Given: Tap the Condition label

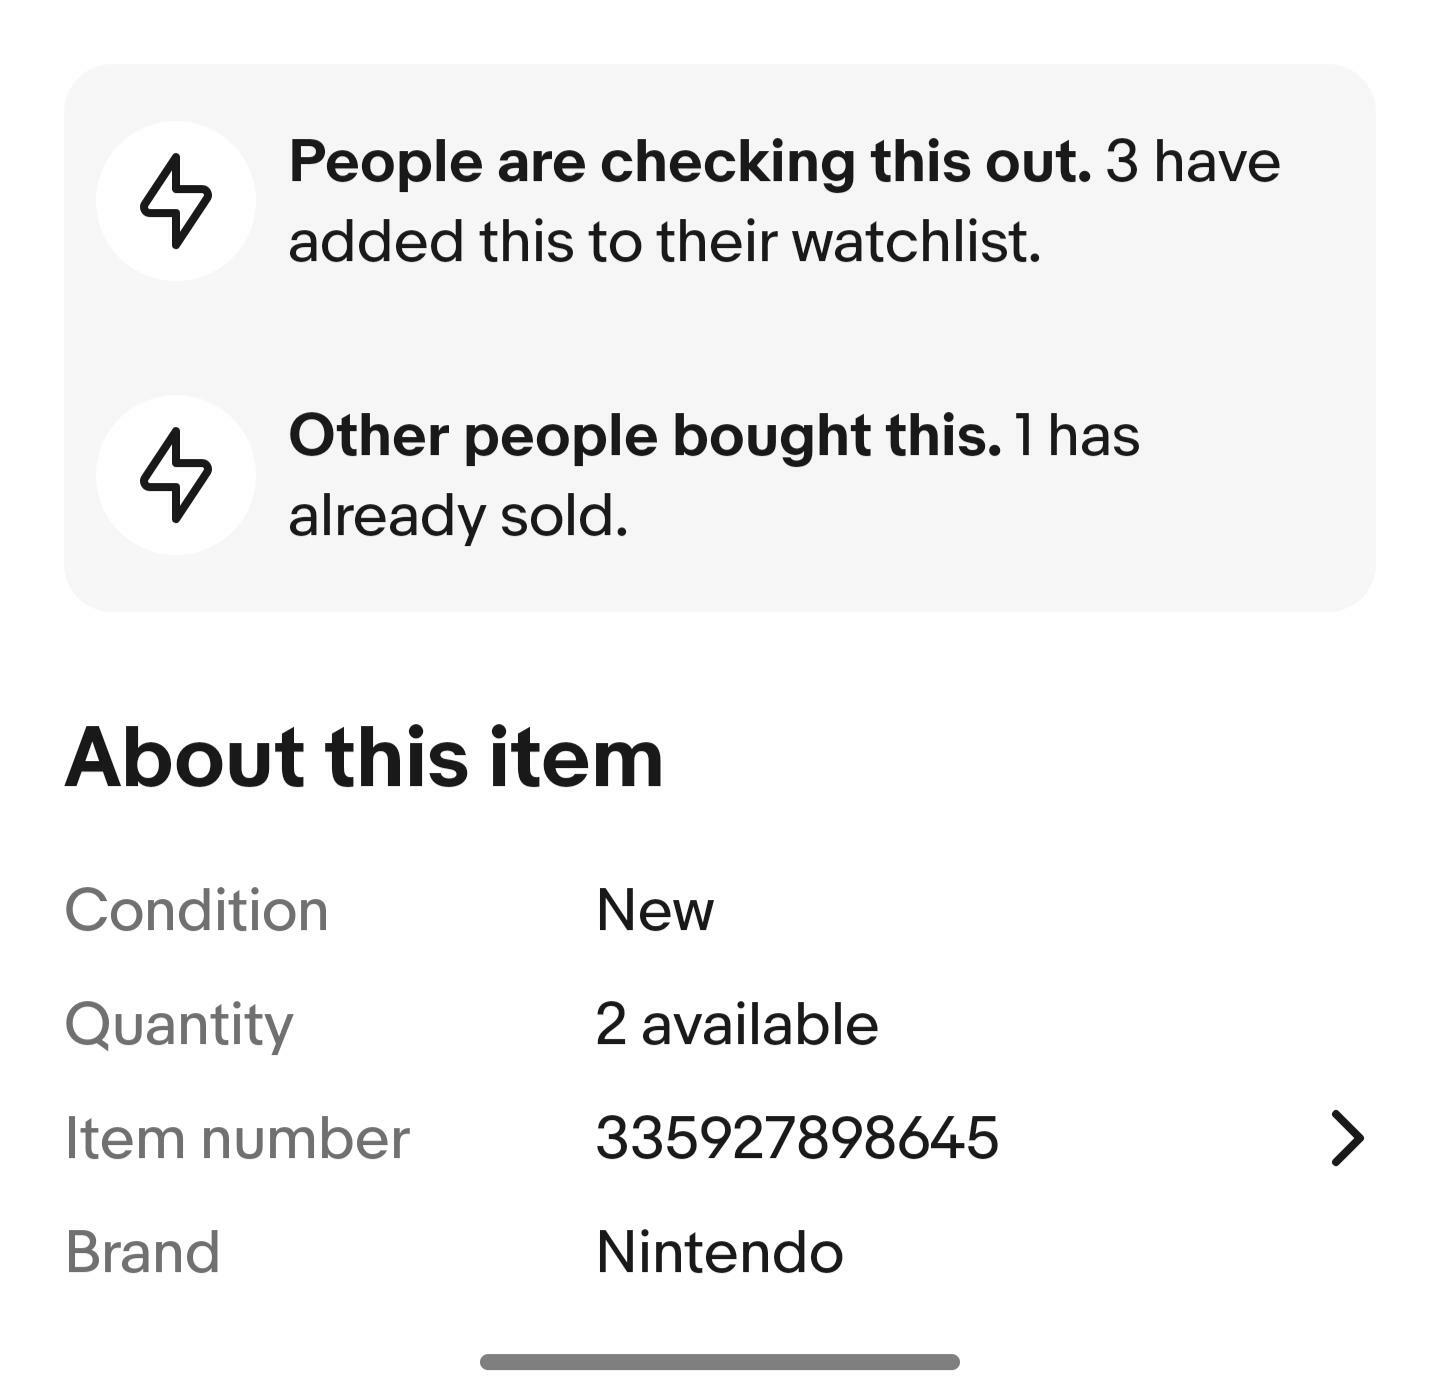Looking at the screenshot, I should [x=197, y=910].
